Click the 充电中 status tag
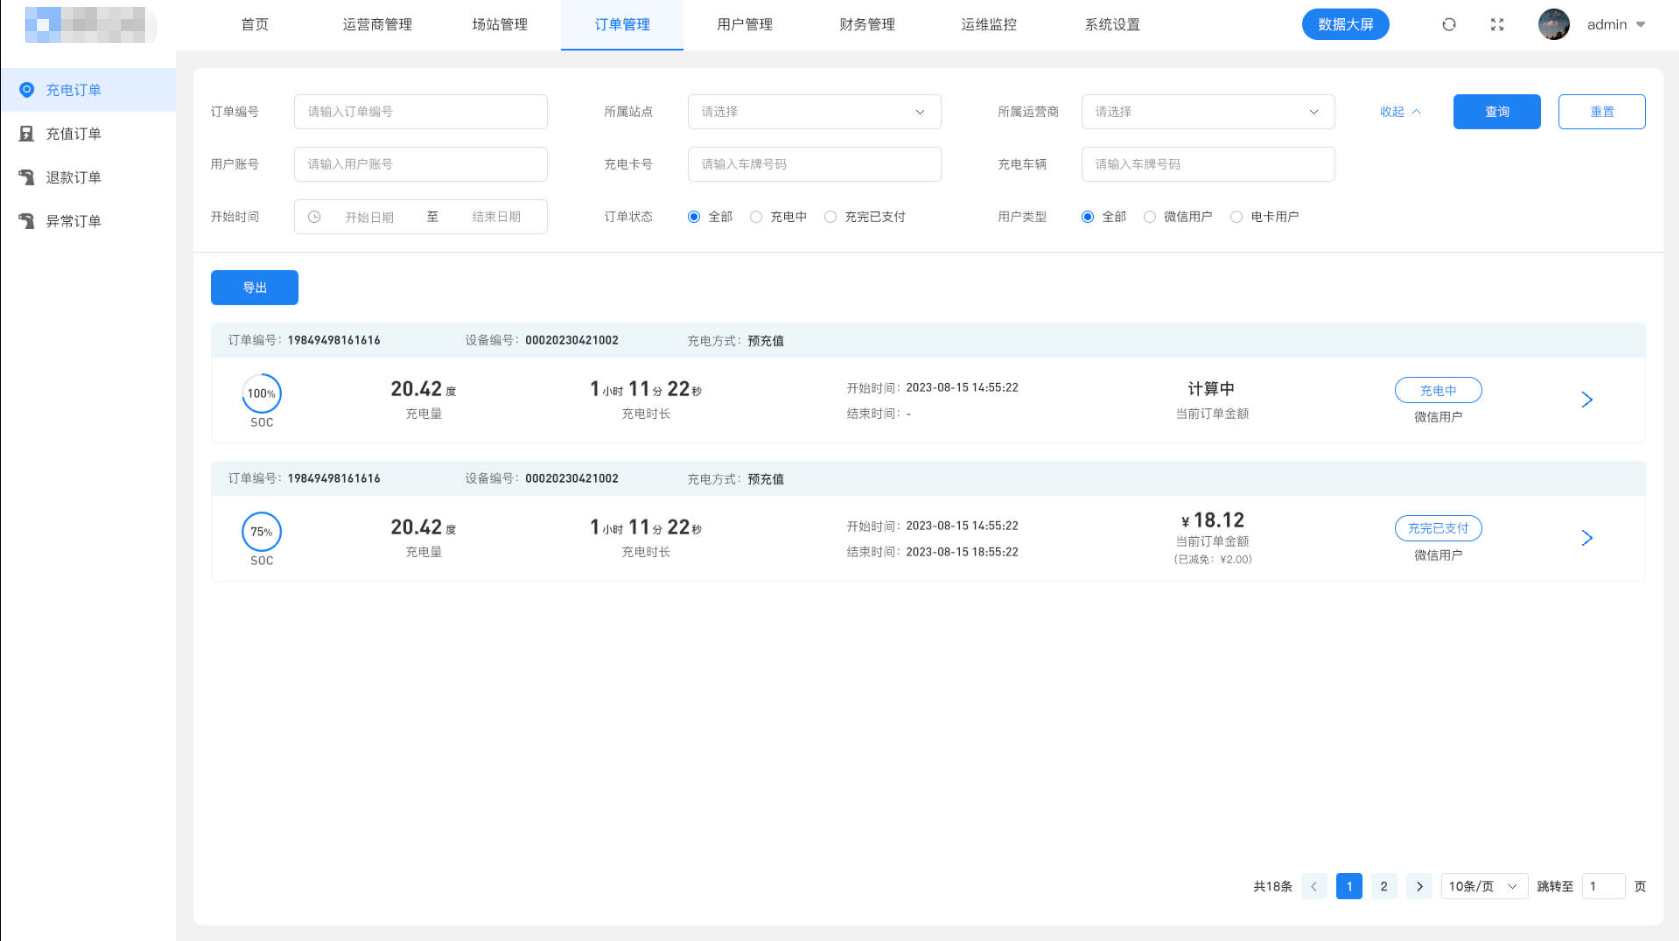 [1438, 390]
